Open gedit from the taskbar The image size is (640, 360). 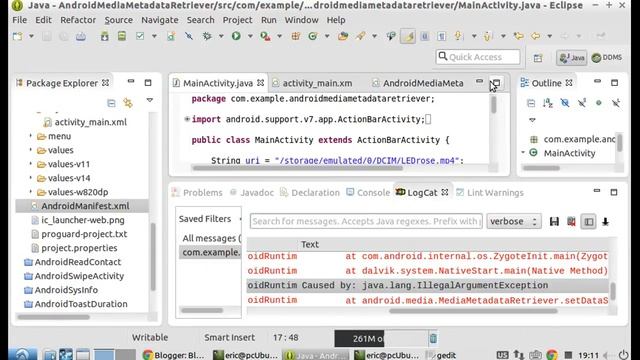coord(440,355)
